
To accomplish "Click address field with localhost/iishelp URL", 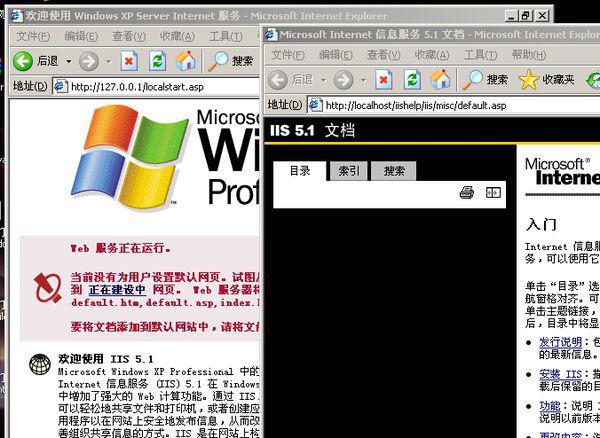I will (455, 105).
